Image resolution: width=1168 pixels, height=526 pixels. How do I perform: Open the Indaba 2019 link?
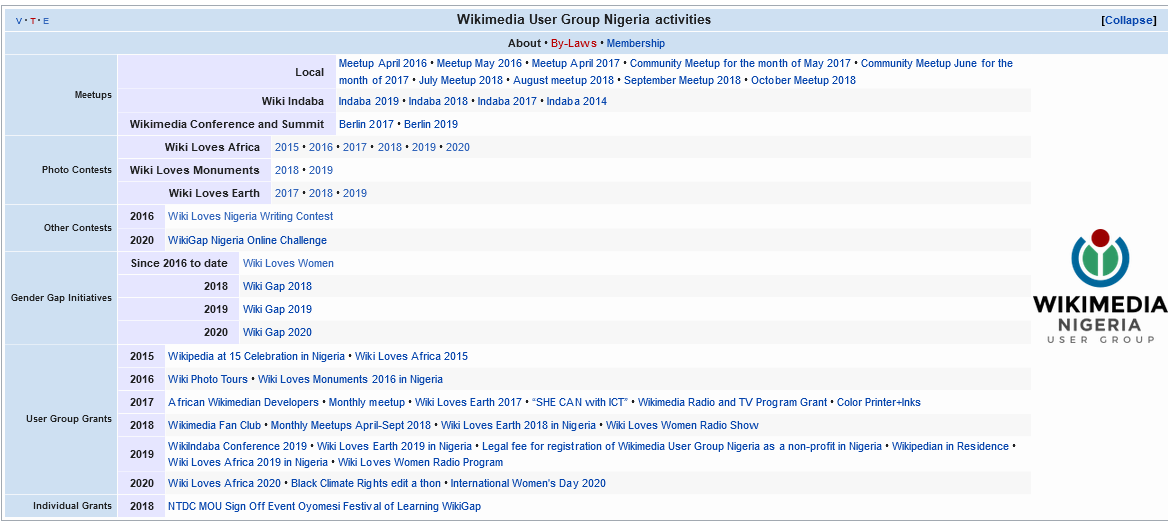click(369, 101)
